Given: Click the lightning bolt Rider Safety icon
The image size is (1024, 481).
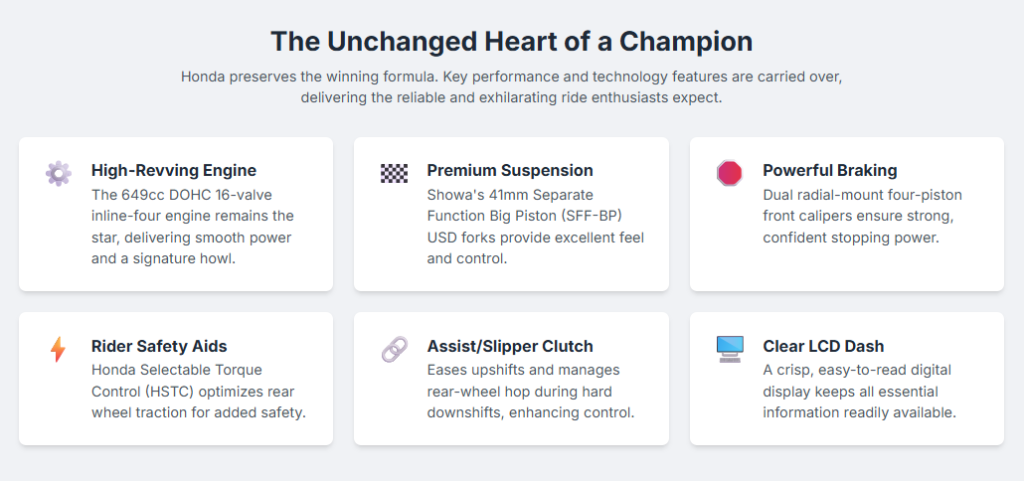Looking at the screenshot, I should pos(58,349).
